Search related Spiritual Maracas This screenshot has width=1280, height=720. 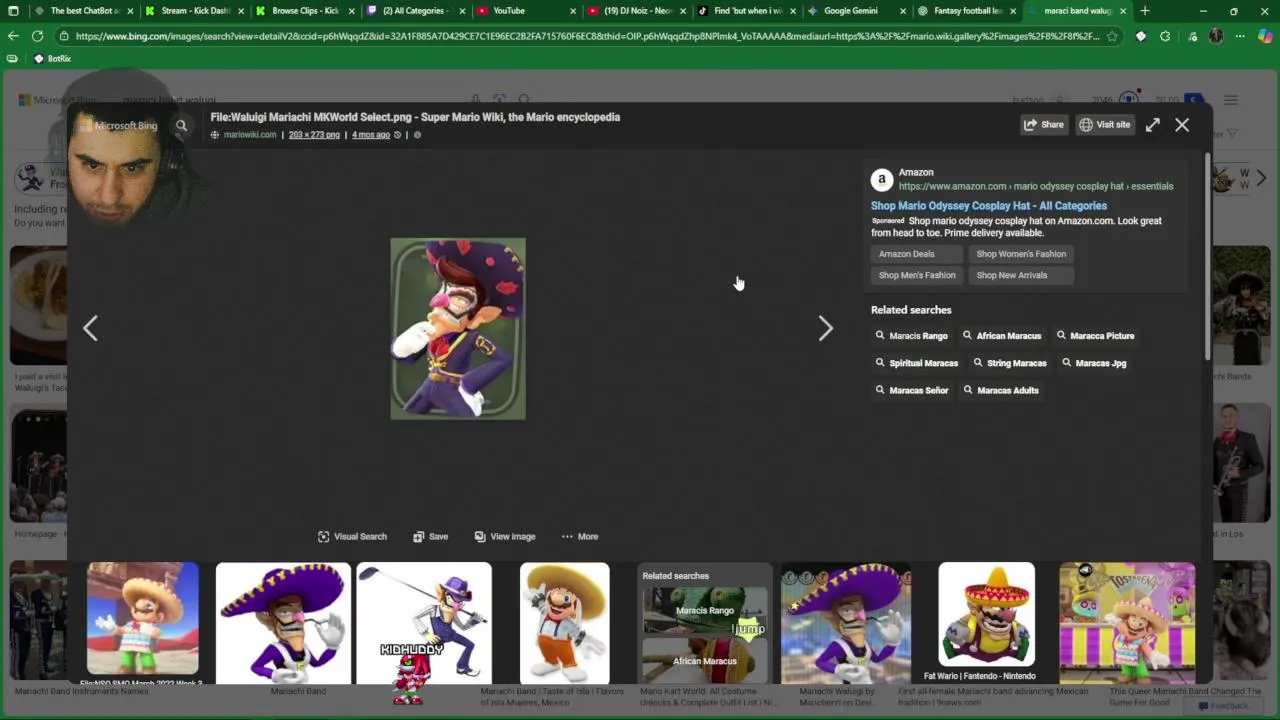(916, 363)
